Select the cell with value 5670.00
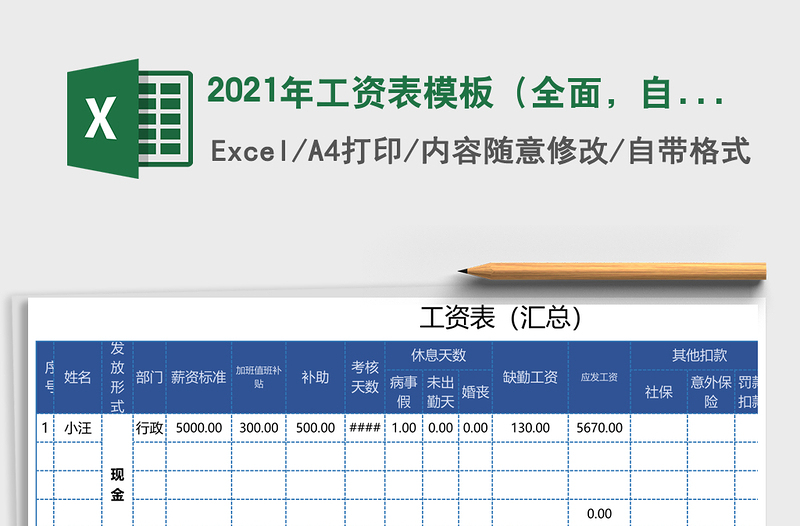The height and width of the screenshot is (526, 800). (599, 428)
